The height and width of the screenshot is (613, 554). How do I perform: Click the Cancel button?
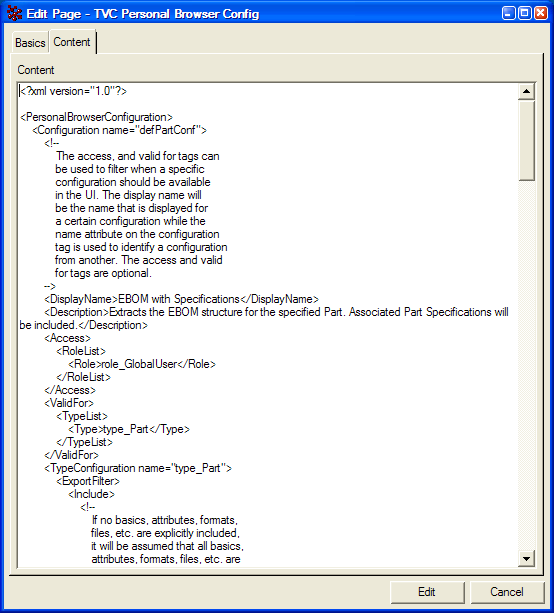[507, 592]
